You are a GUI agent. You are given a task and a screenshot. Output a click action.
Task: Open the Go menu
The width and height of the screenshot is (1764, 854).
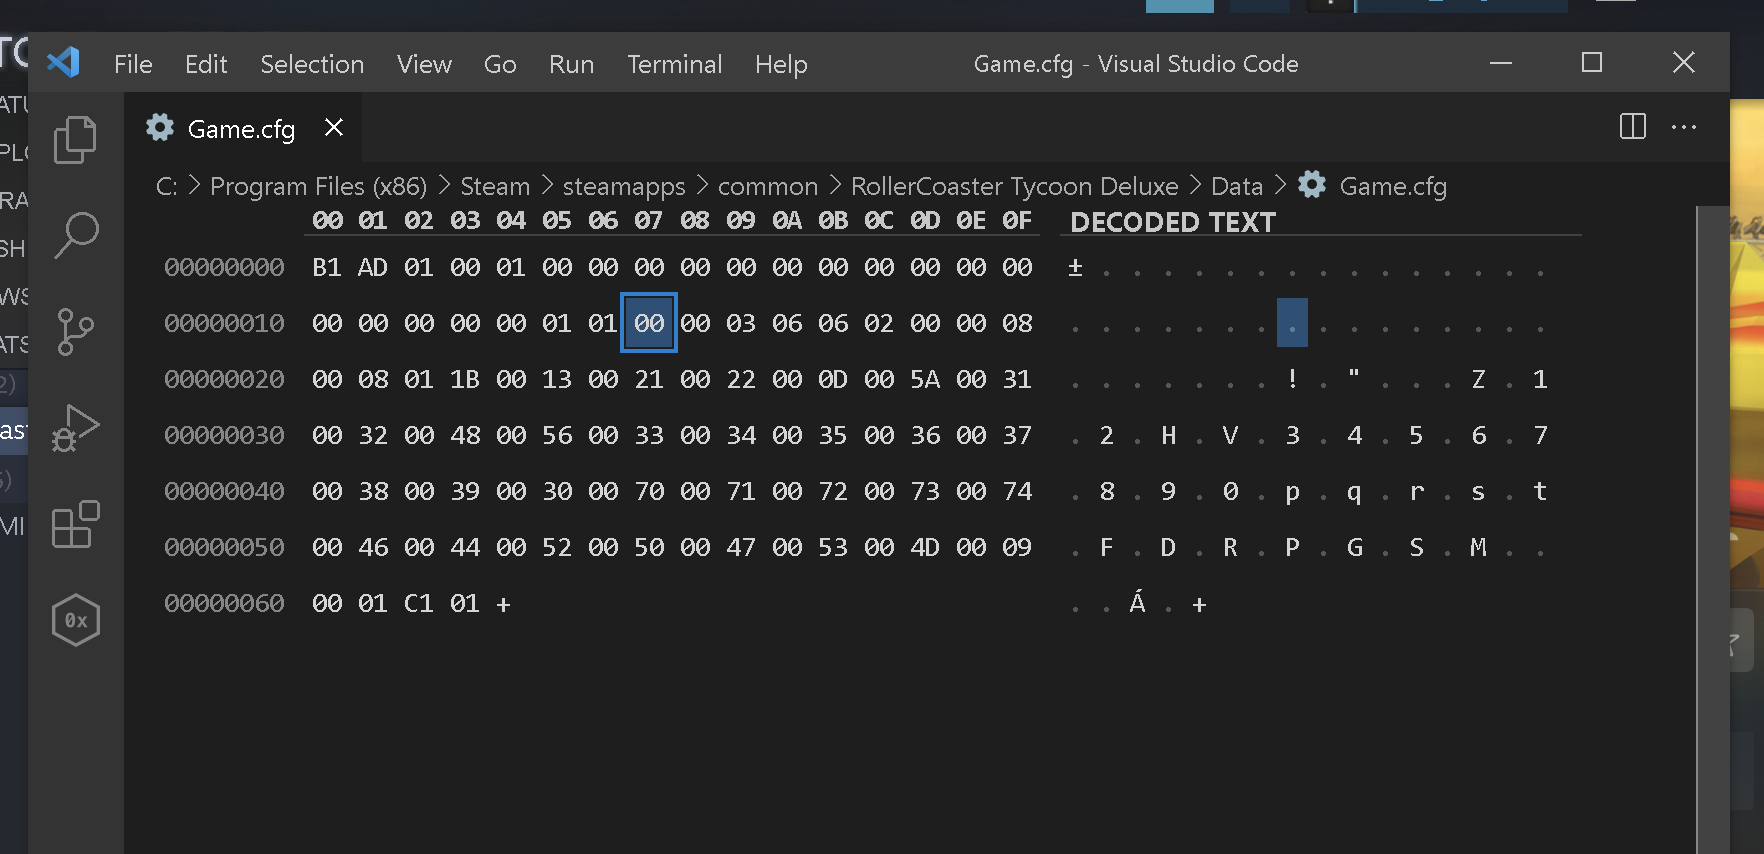click(x=500, y=64)
